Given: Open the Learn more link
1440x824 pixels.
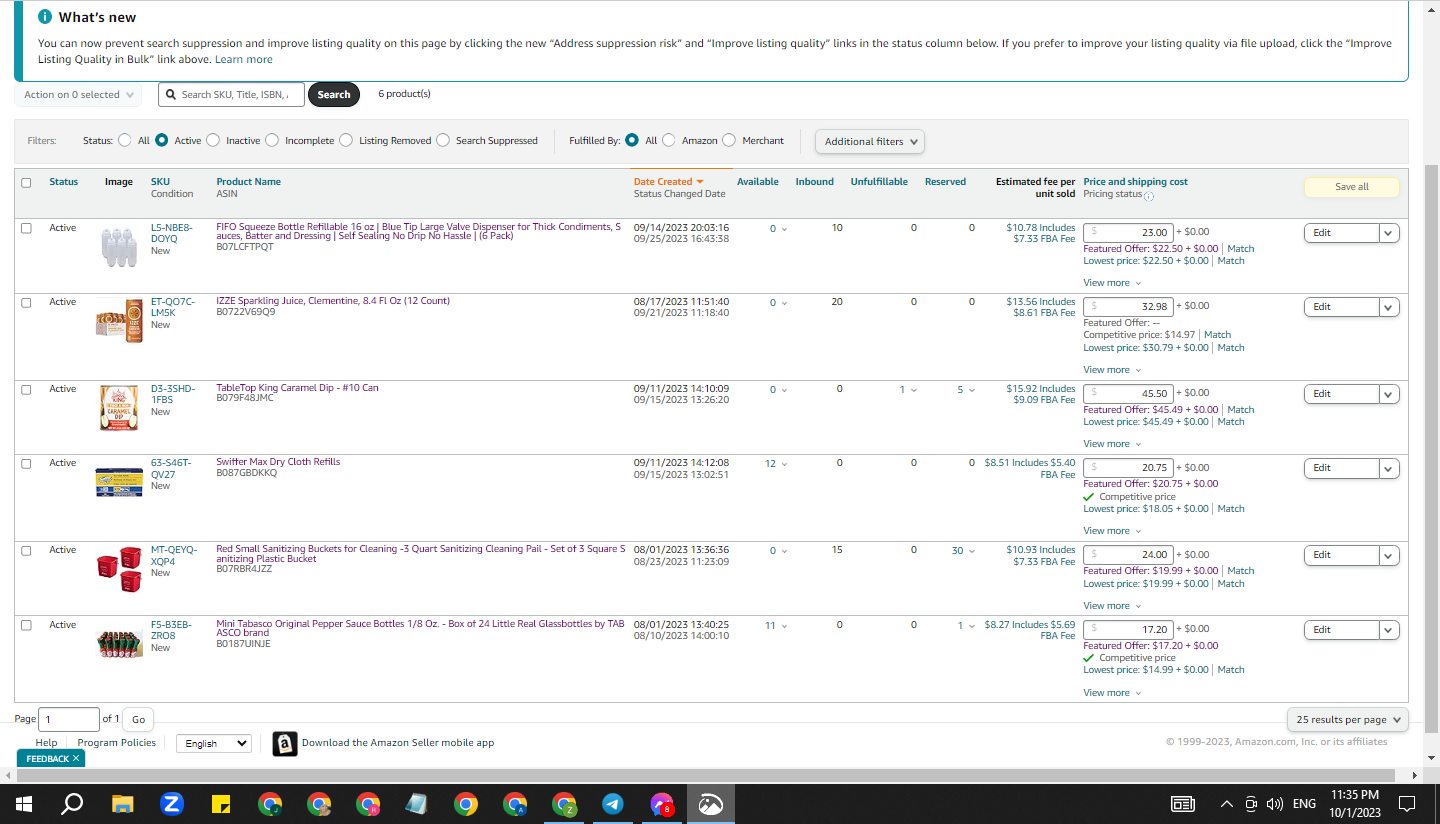Looking at the screenshot, I should point(244,60).
